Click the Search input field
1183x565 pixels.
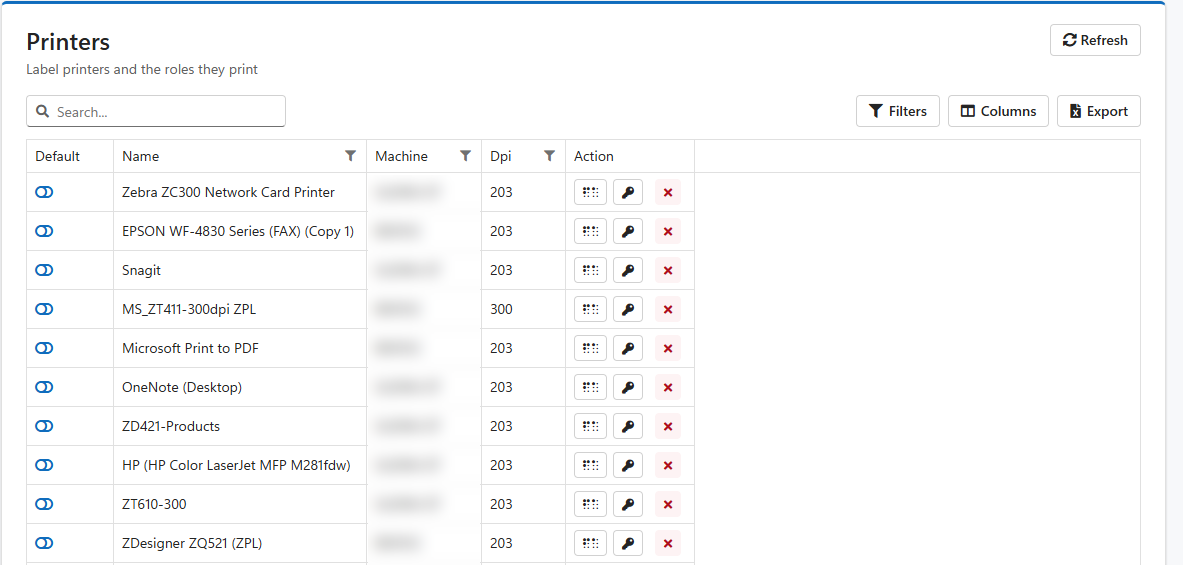[156, 111]
